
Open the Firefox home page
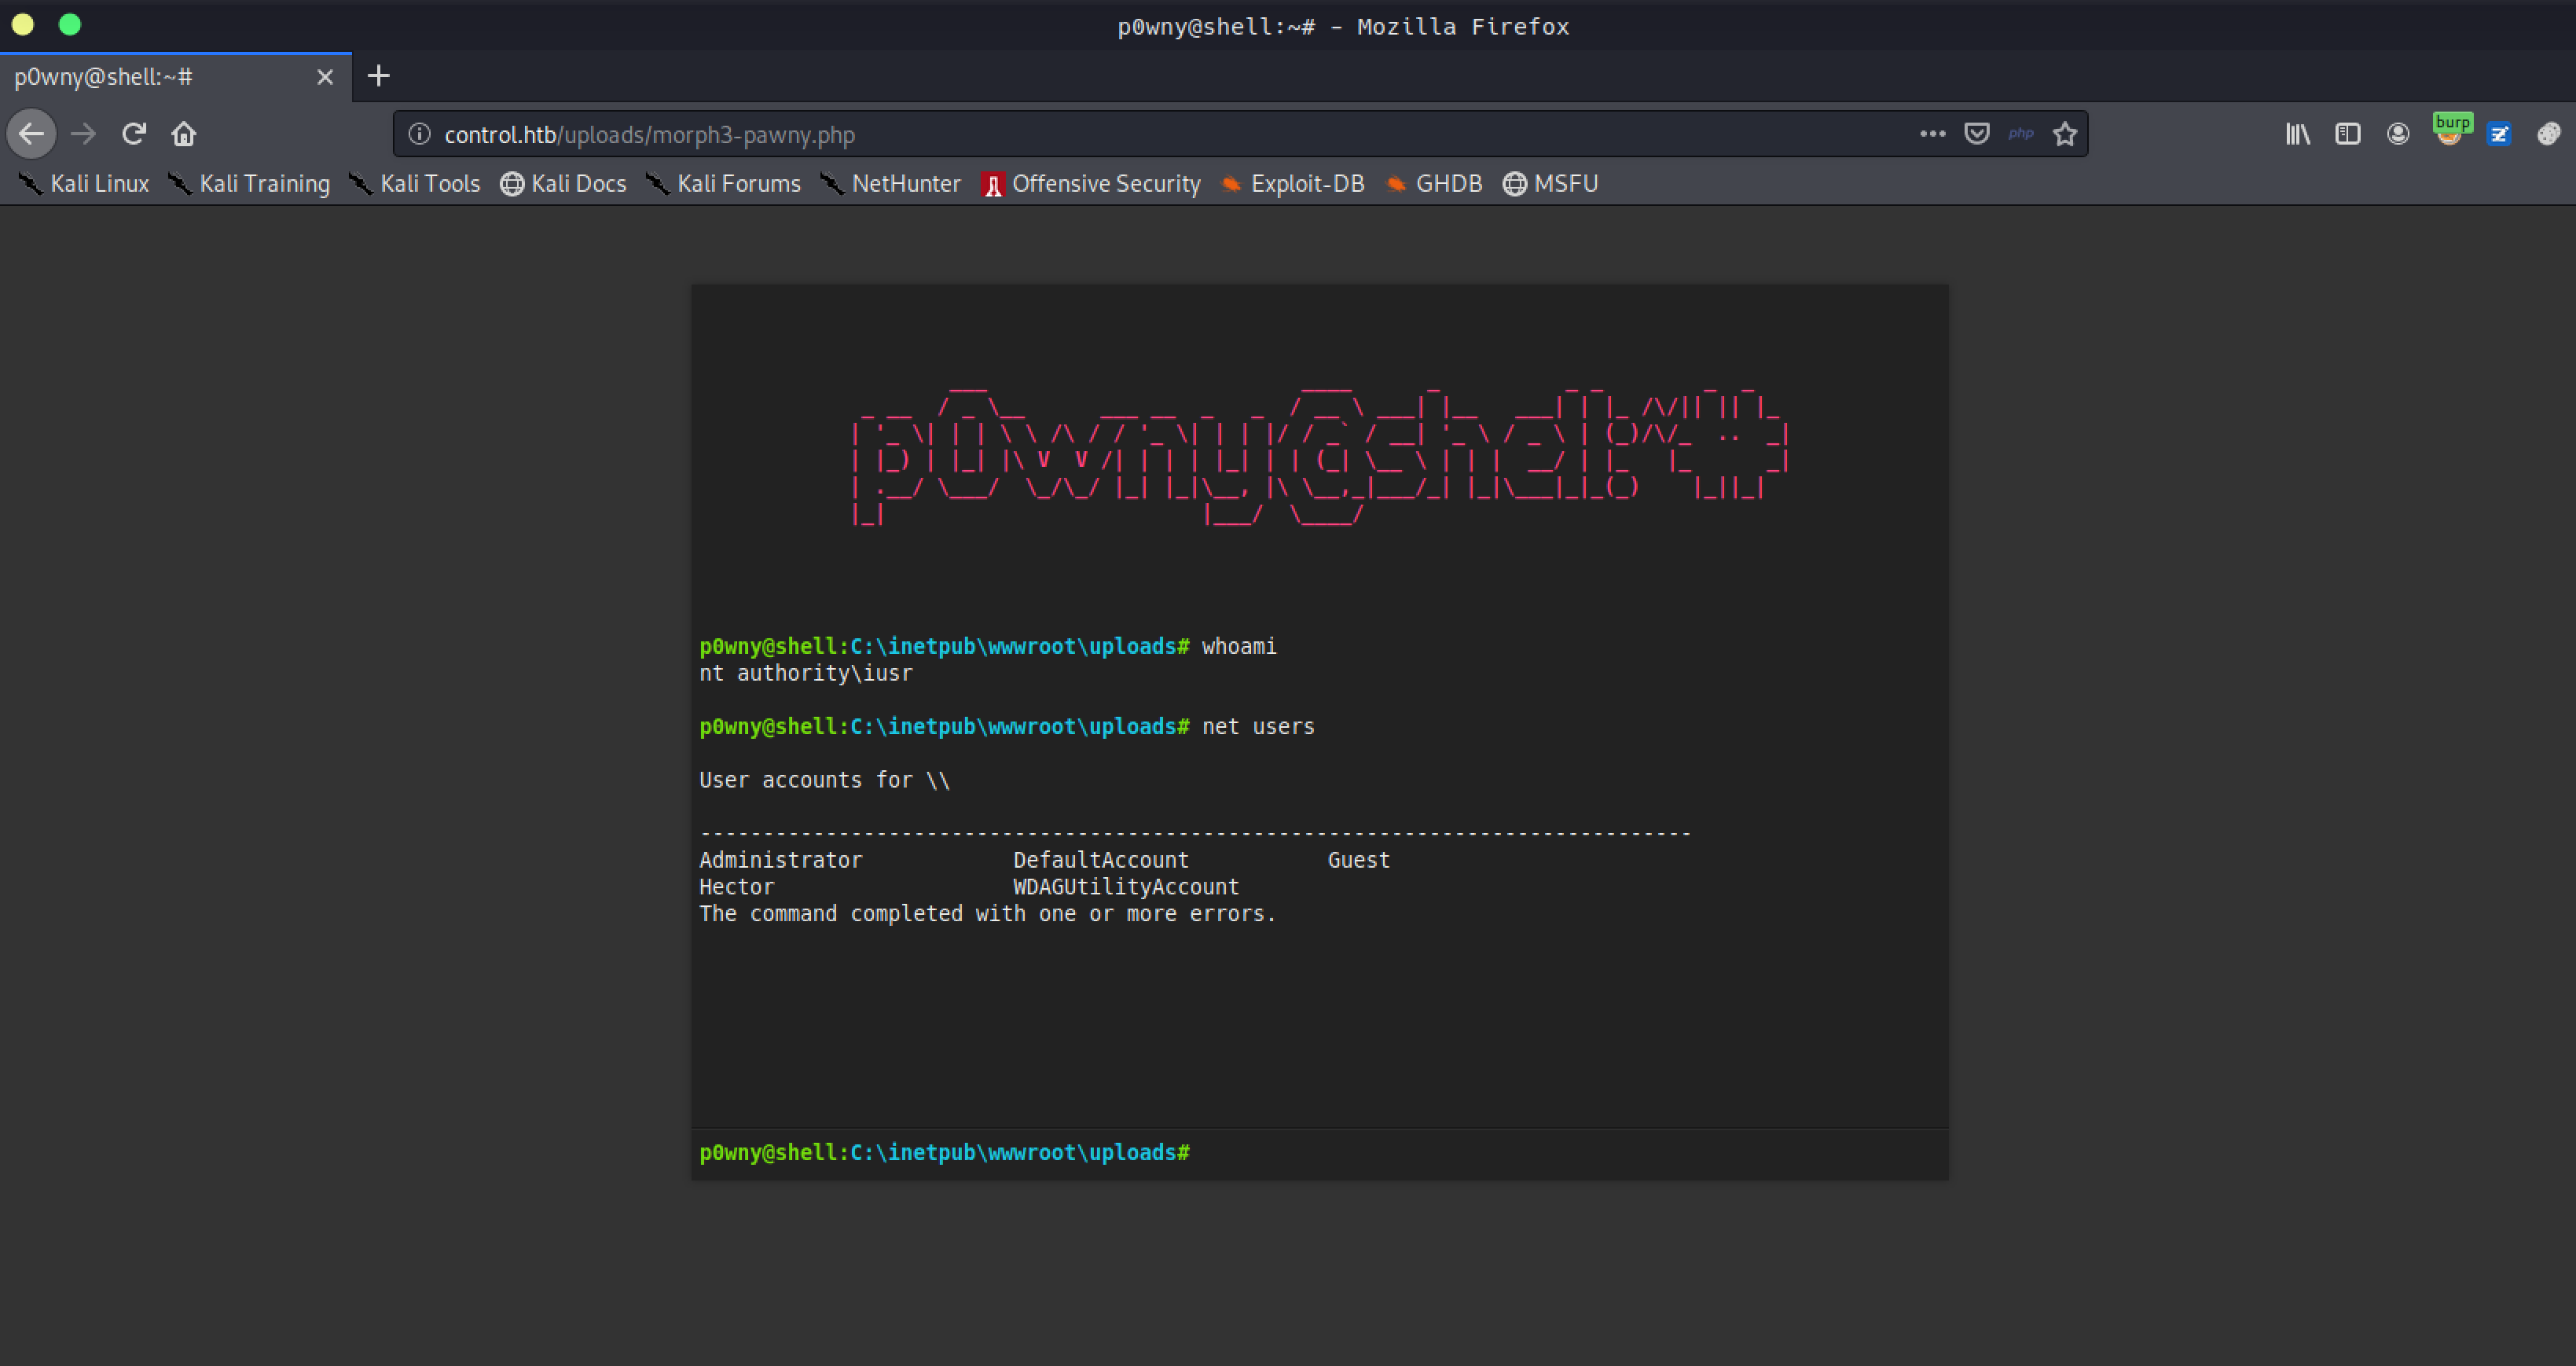point(184,134)
